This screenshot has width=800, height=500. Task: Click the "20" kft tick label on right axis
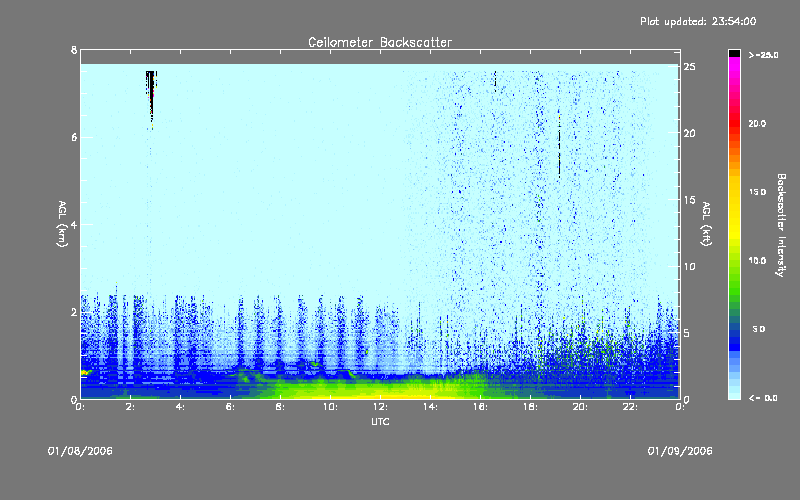(x=690, y=133)
